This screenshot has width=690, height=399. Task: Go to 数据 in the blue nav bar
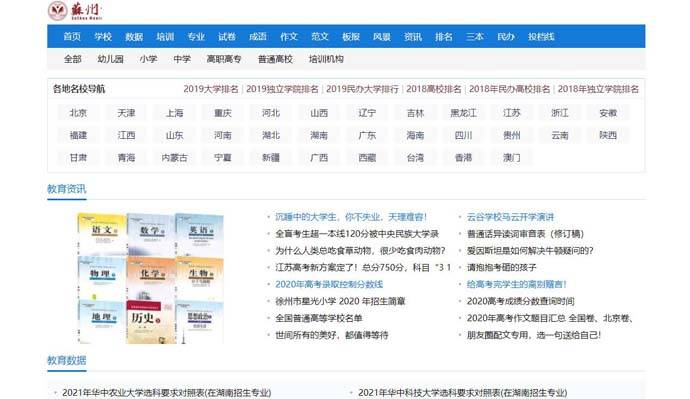134,37
